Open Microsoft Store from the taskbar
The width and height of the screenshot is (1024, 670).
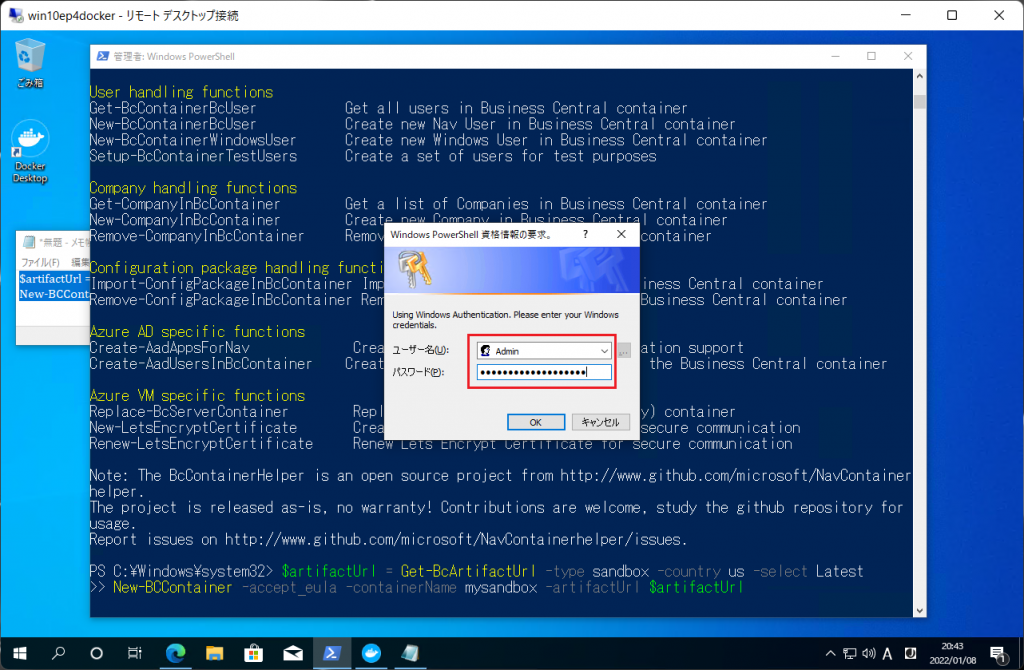[x=253, y=653]
